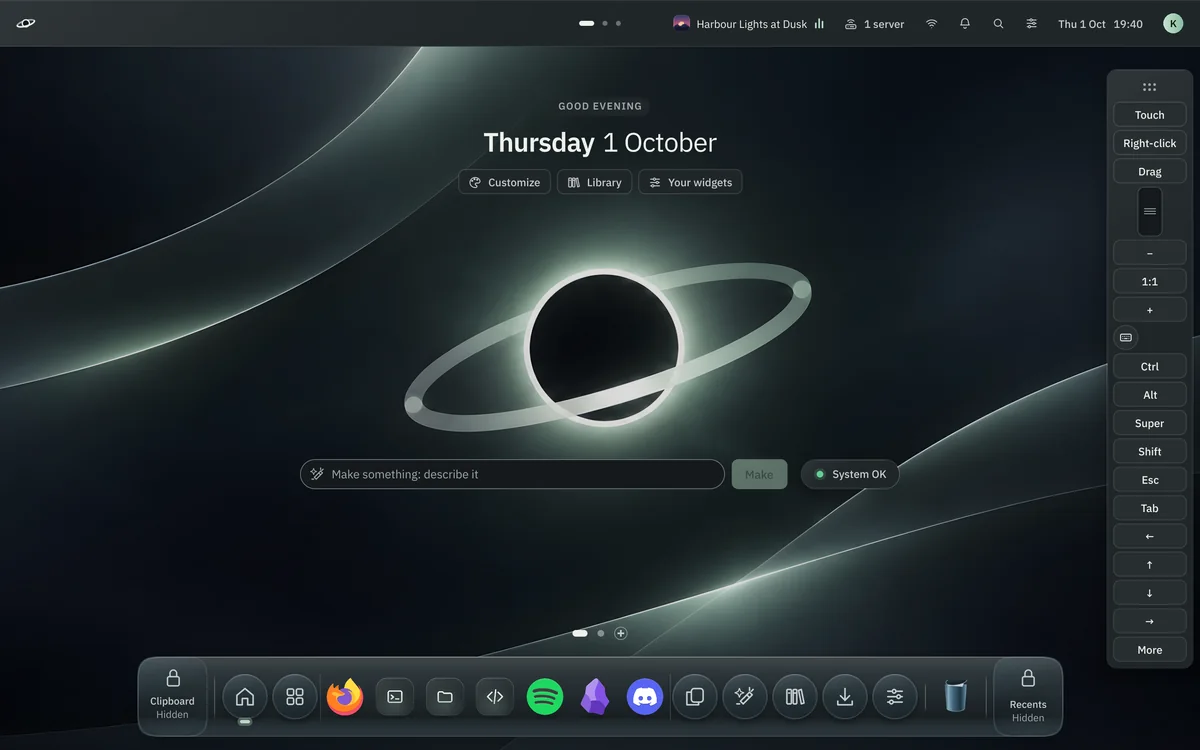Click the Esc key button

click(x=1150, y=480)
